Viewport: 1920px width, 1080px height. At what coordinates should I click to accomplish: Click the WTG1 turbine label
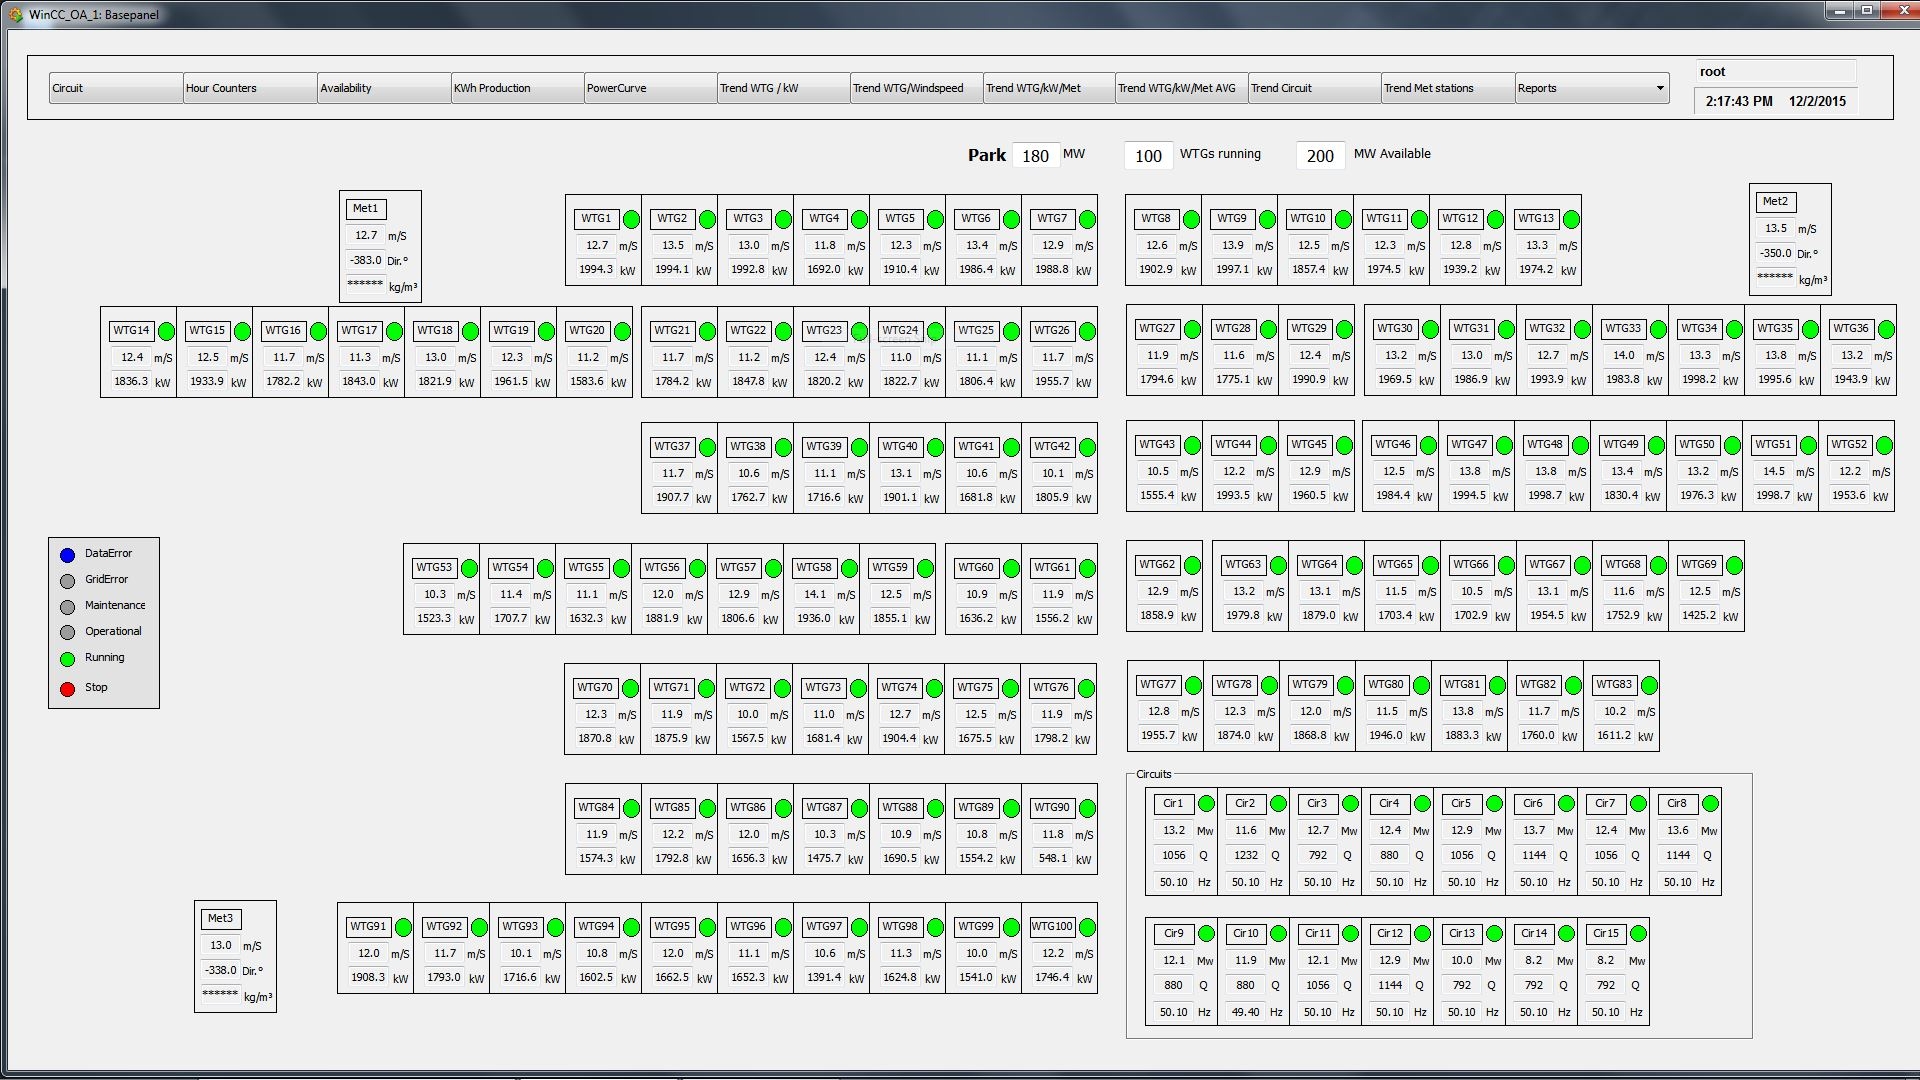coord(596,219)
